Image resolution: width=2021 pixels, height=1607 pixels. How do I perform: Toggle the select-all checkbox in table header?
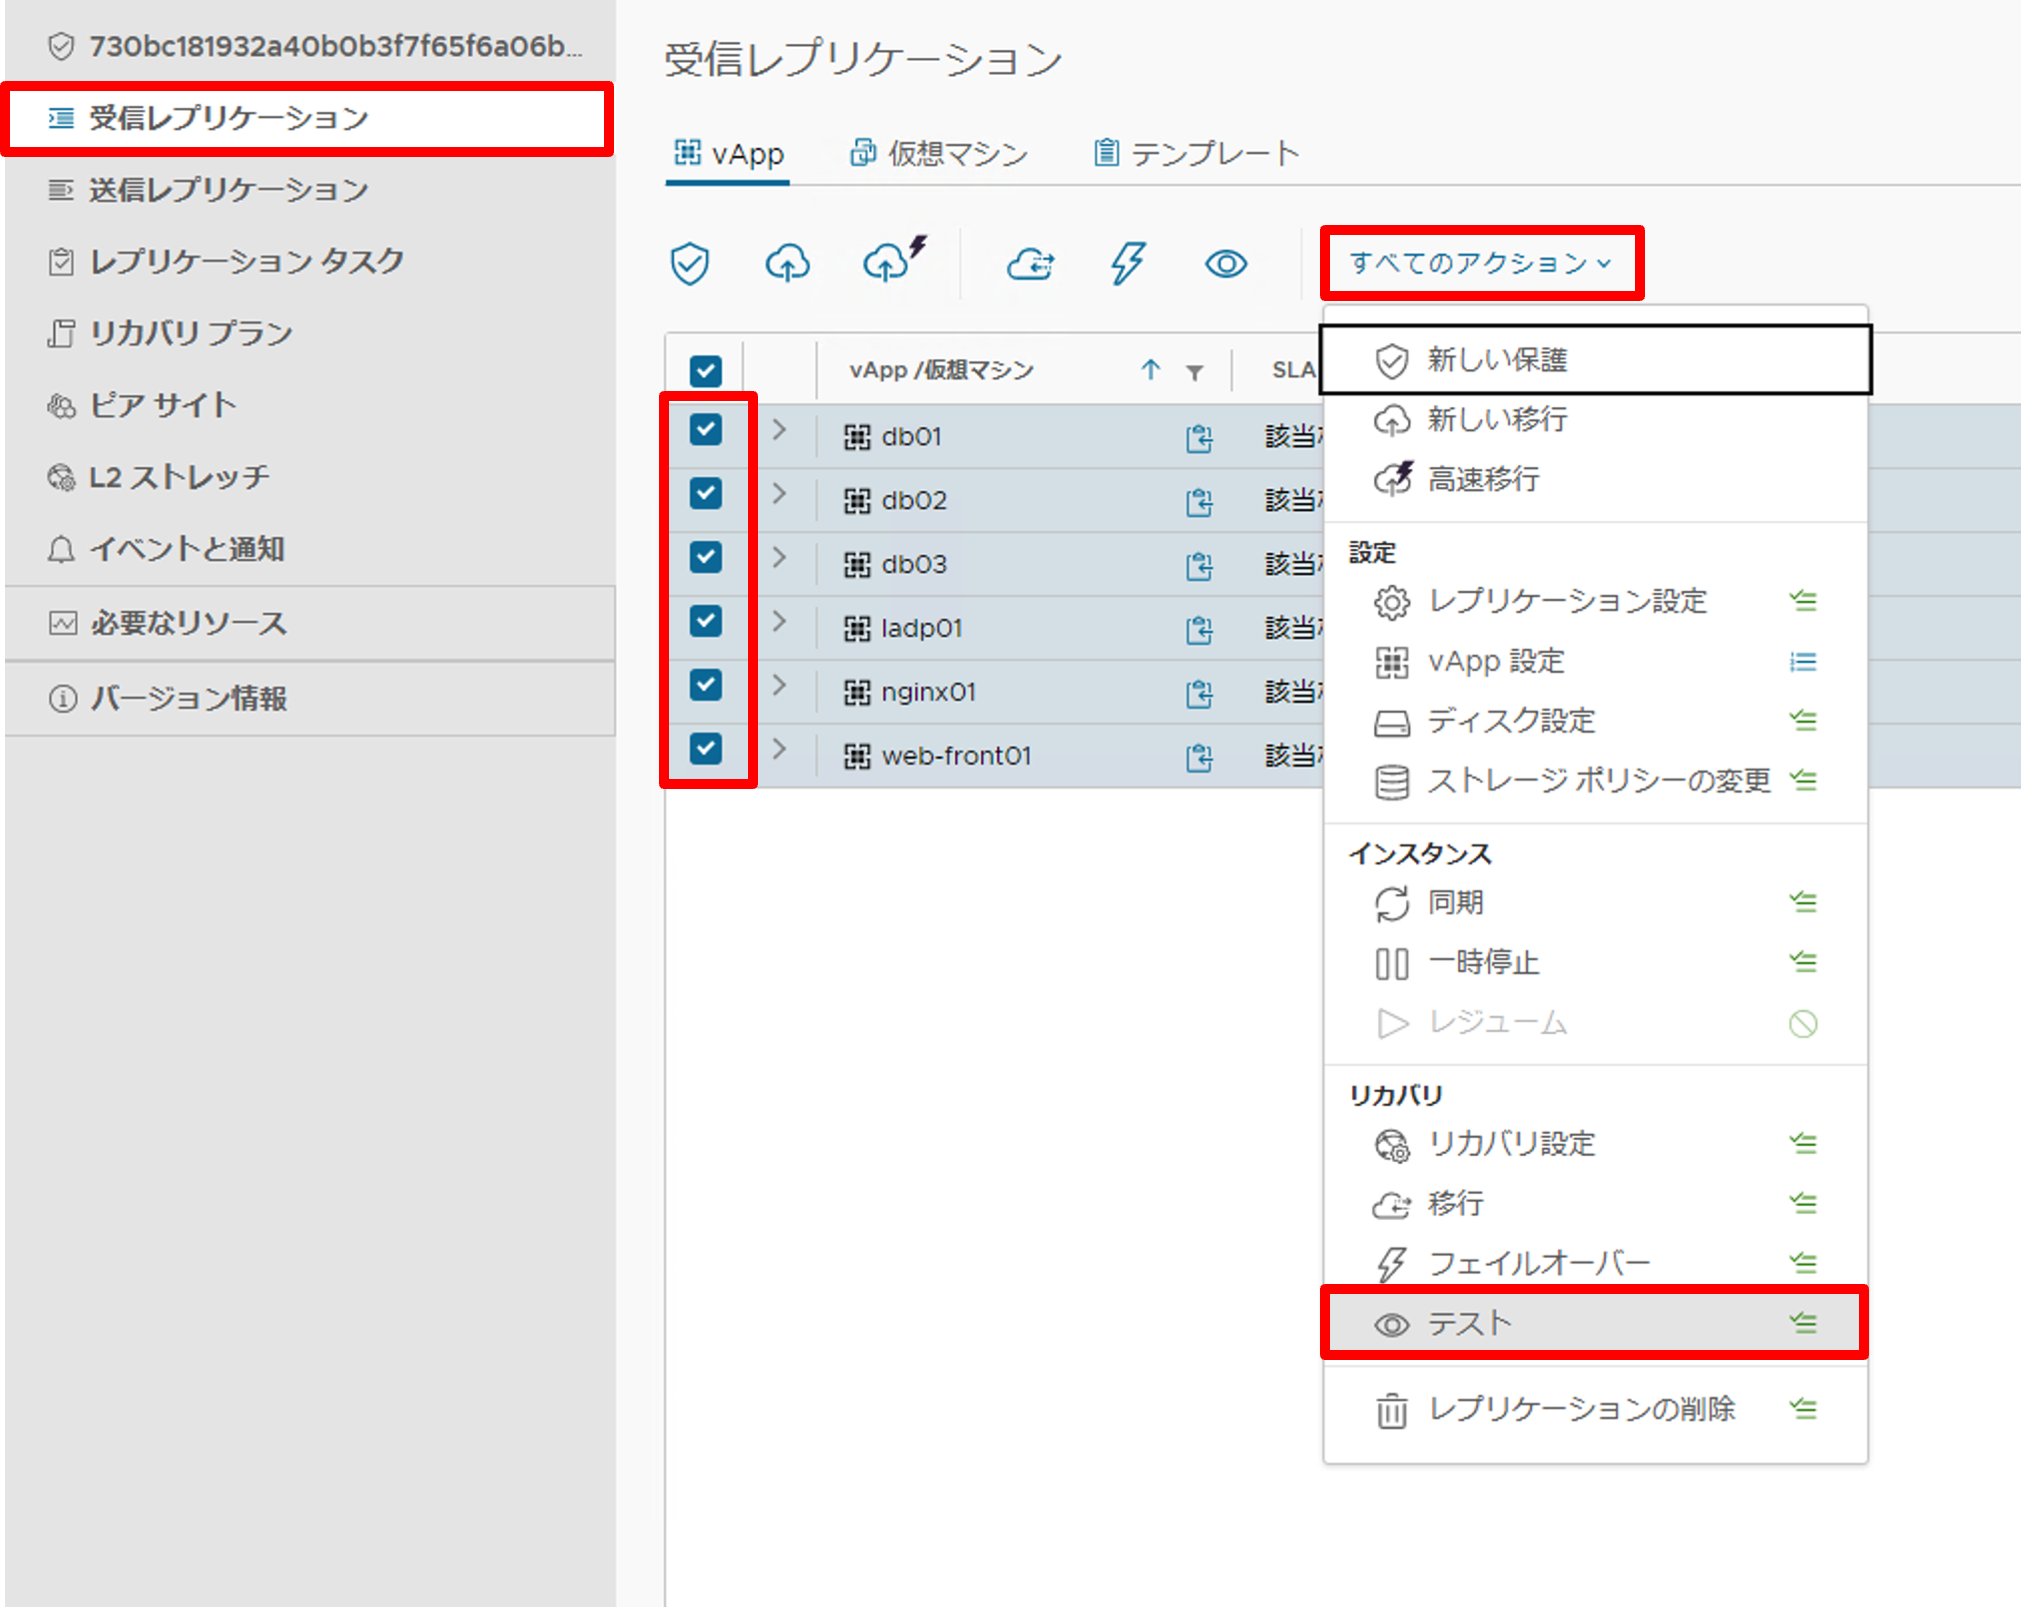(706, 369)
